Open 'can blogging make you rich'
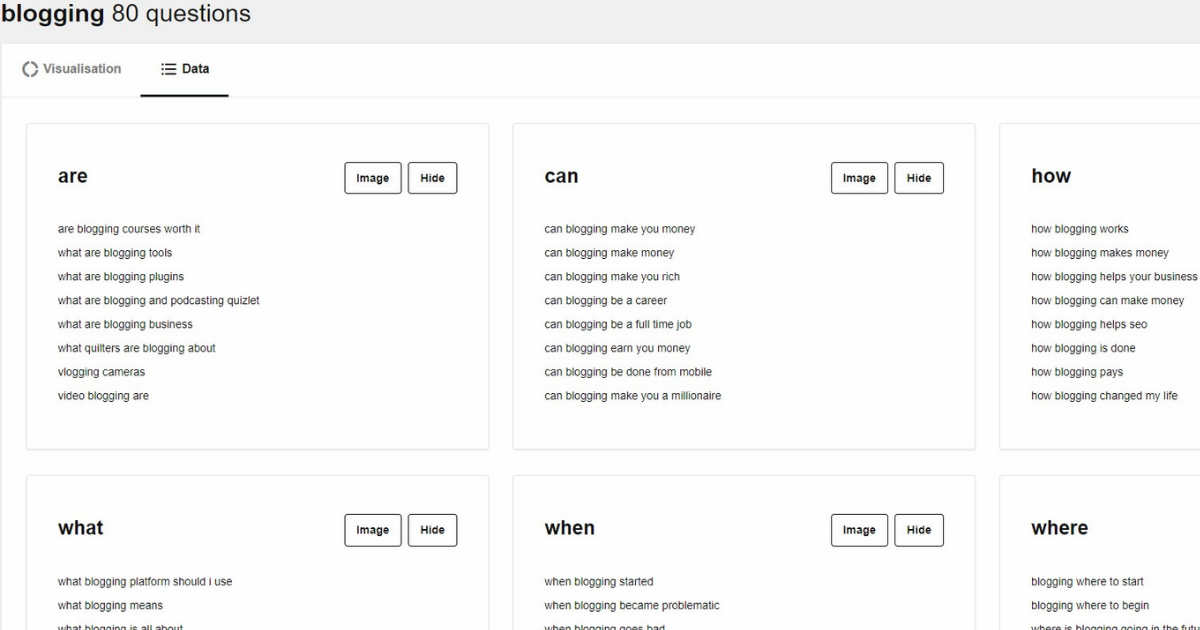 [x=612, y=277]
